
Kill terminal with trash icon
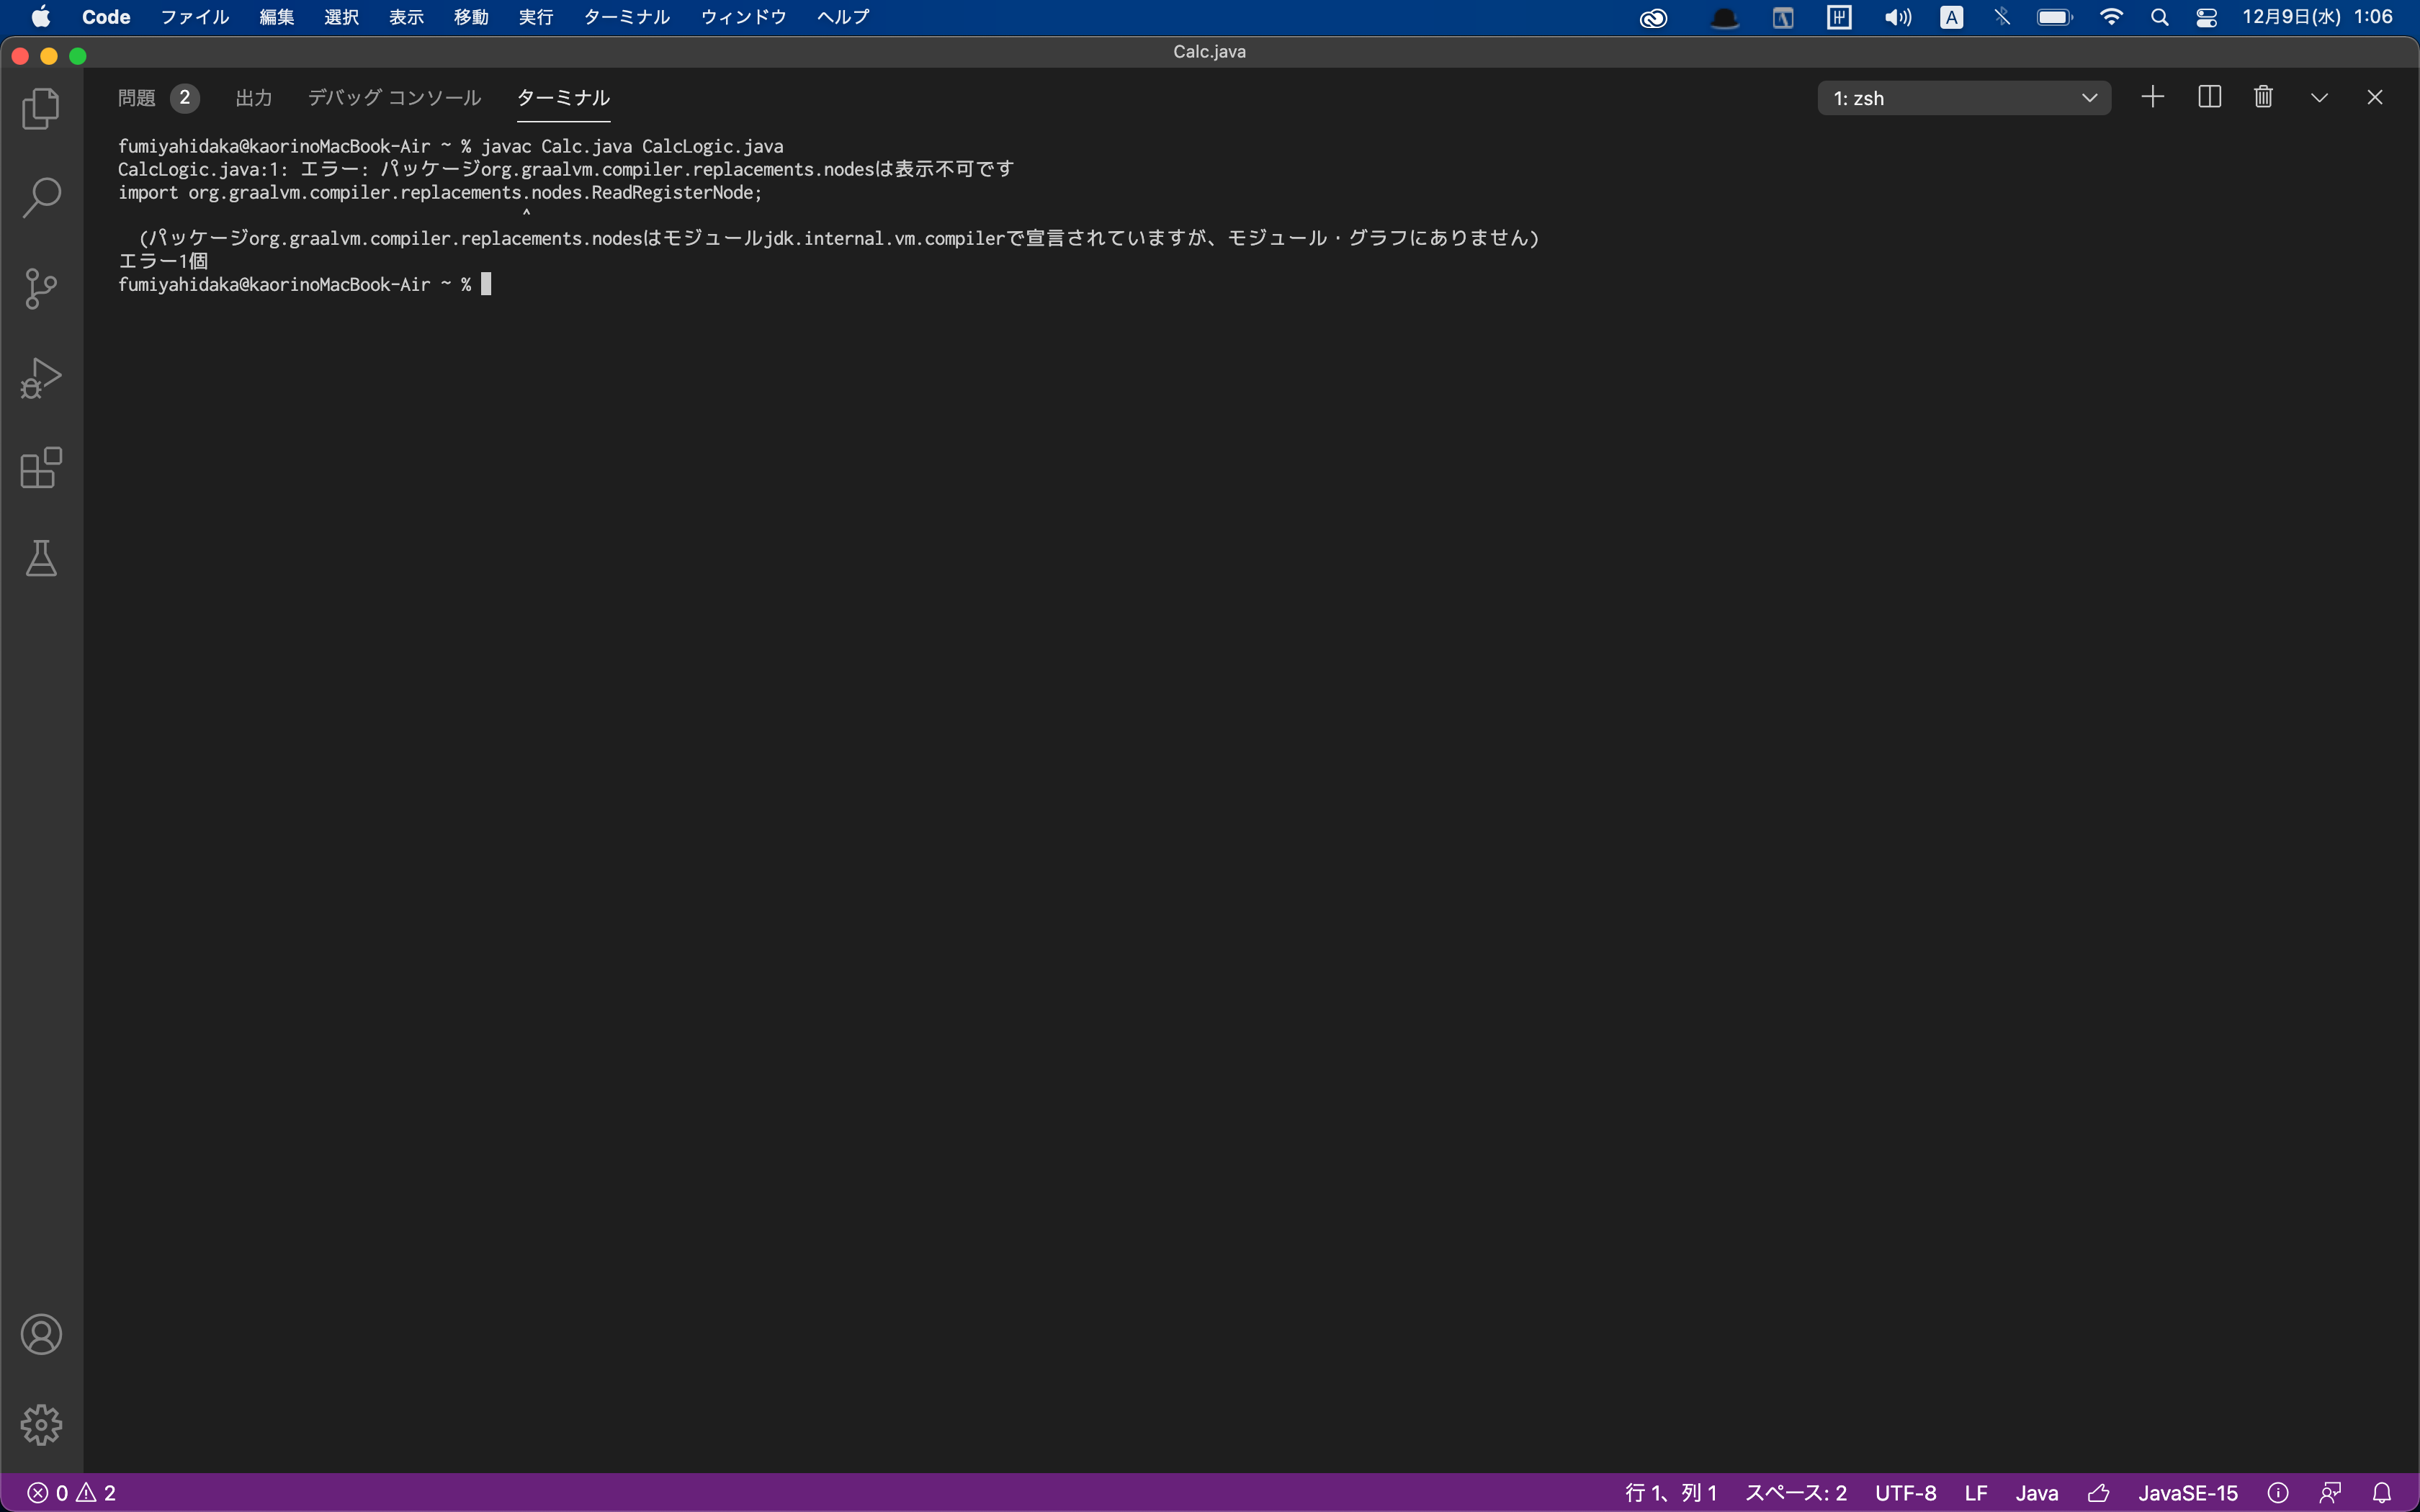(x=2264, y=97)
